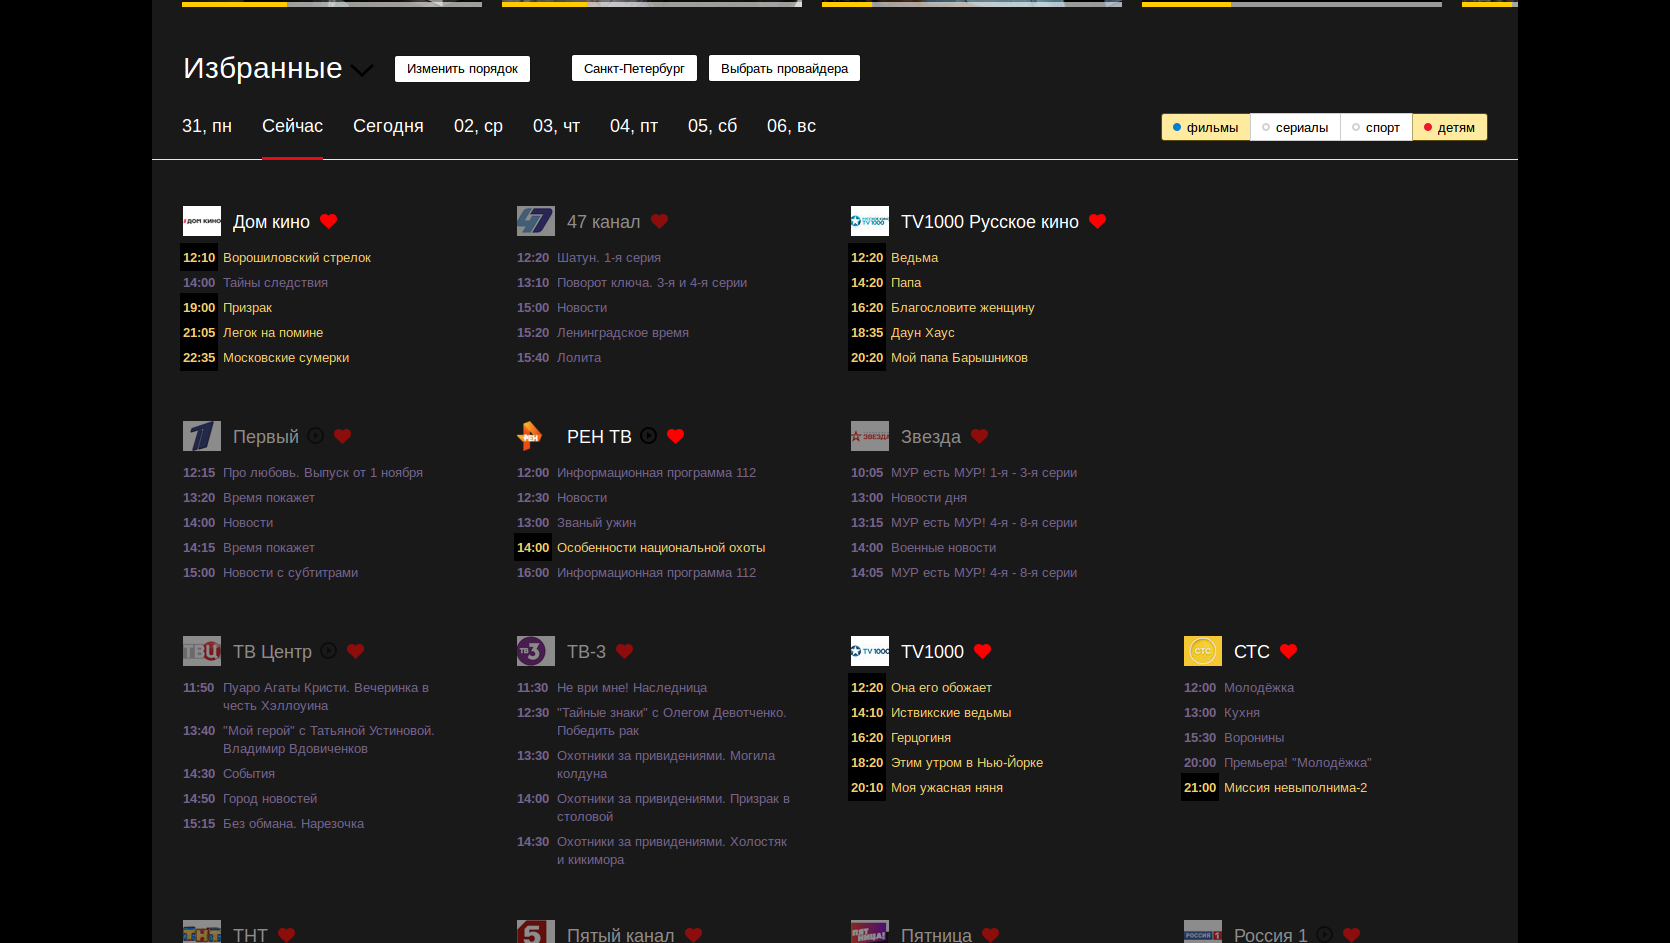This screenshot has height=943, width=1670.
Task: Toggle favorite heart for Россия 1
Action: coord(1352,935)
